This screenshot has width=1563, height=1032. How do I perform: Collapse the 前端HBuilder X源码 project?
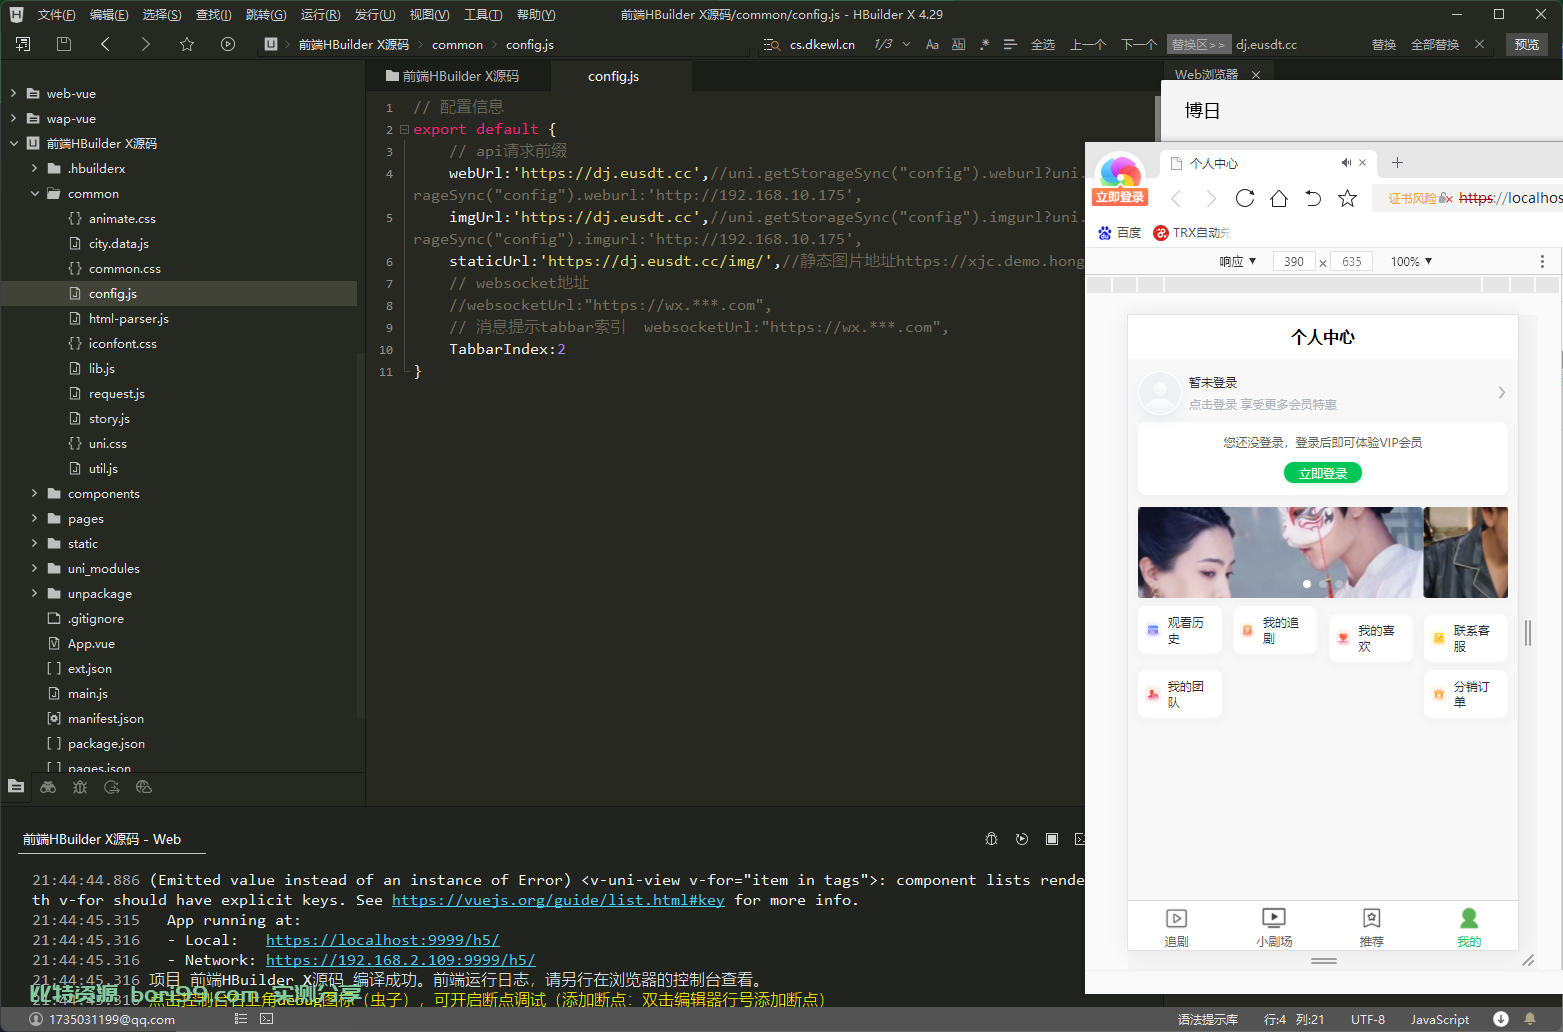click(x=13, y=143)
